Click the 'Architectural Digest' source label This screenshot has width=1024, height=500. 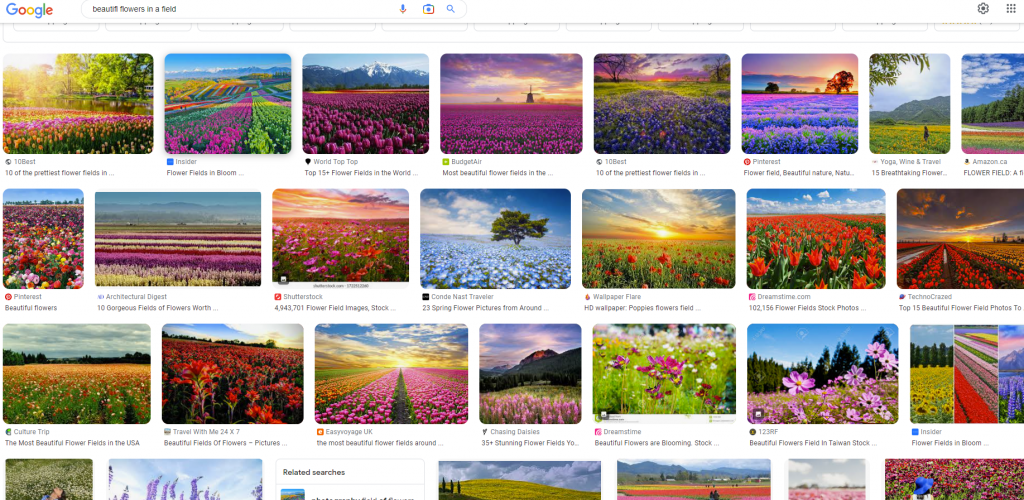click(x=136, y=297)
